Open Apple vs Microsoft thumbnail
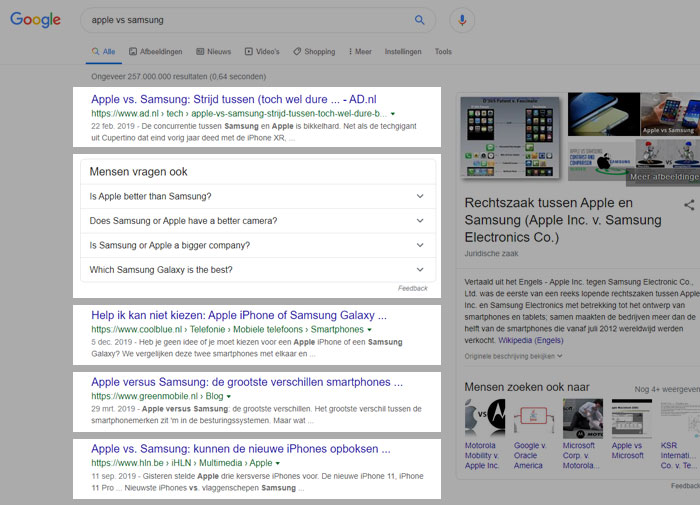The height and width of the screenshot is (505, 700). 632,417
